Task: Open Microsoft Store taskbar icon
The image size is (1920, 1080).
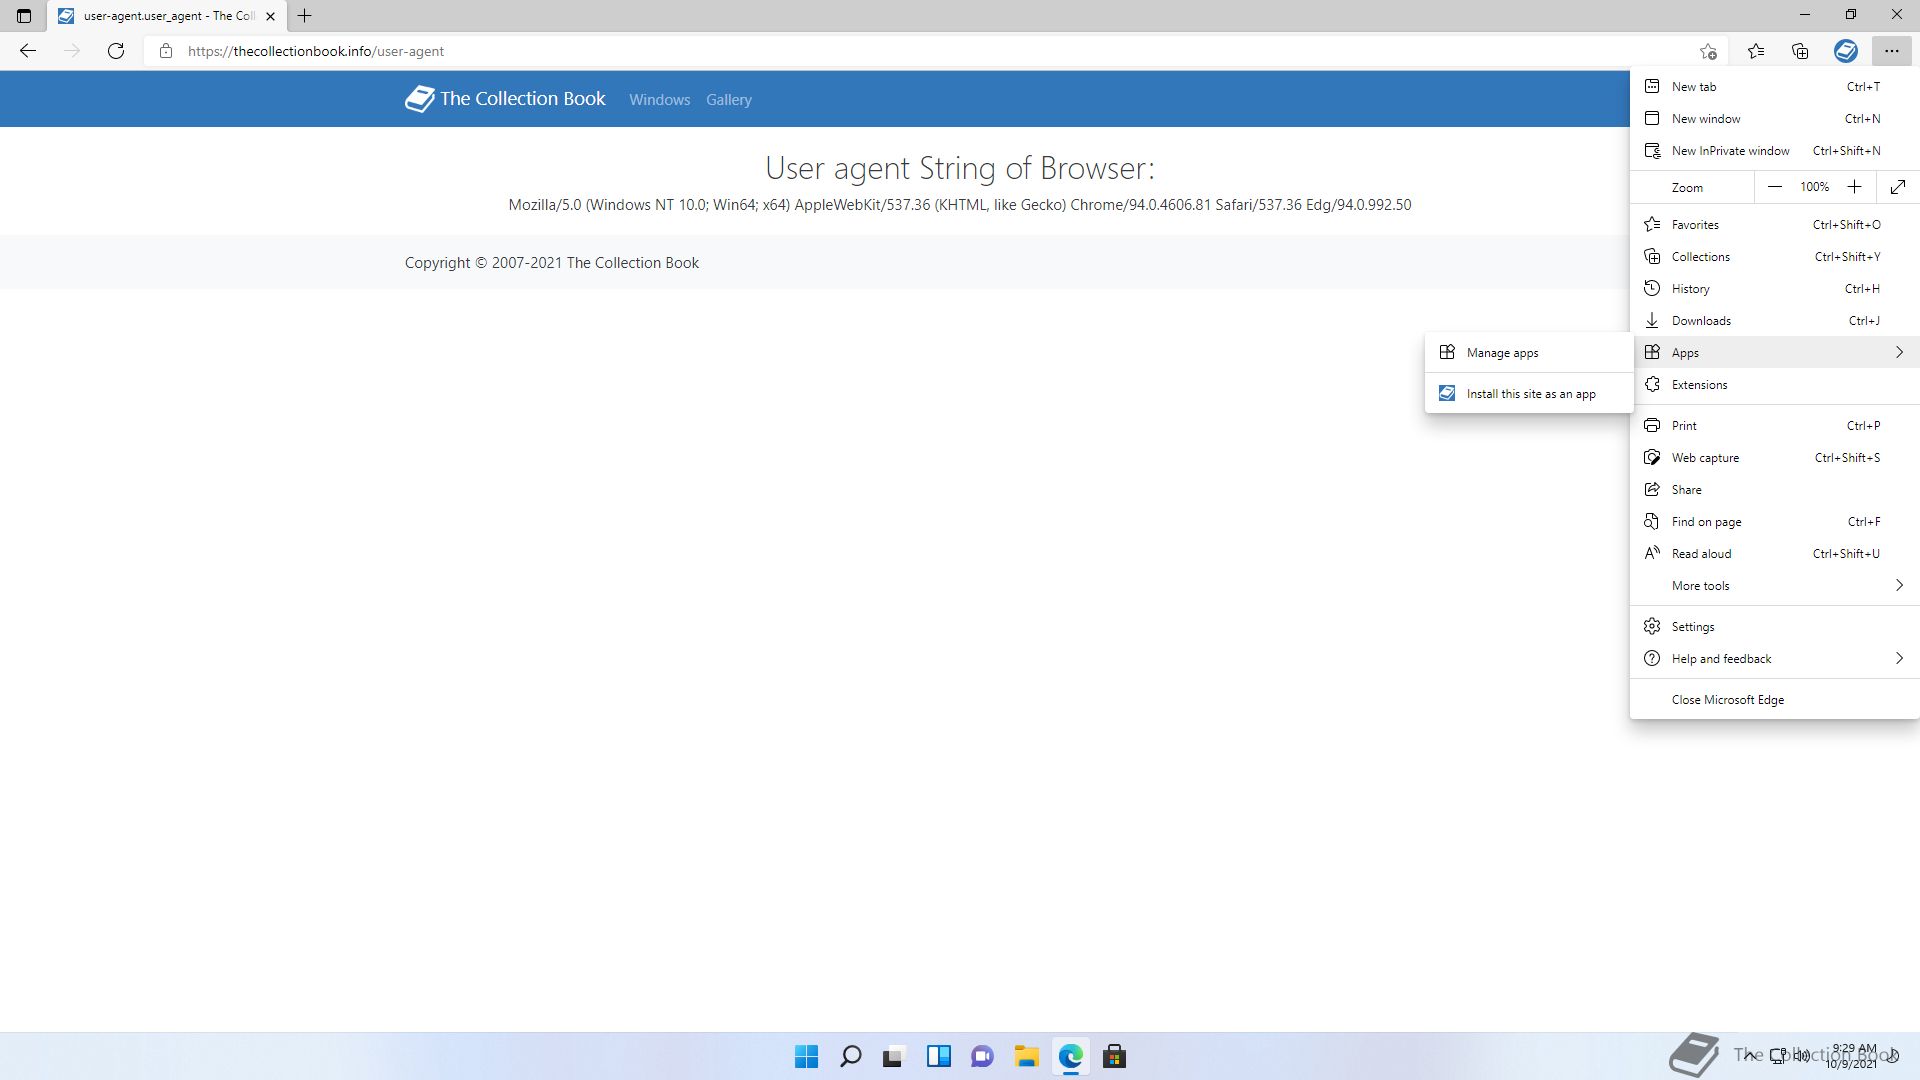Action: (x=1114, y=1057)
